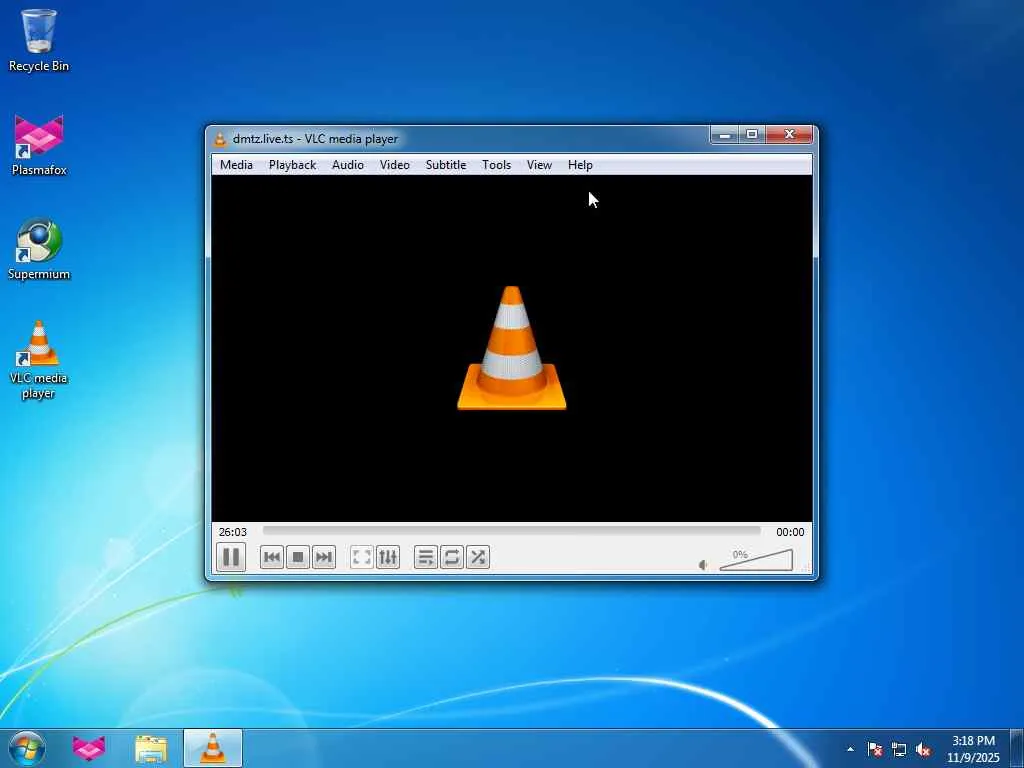The height and width of the screenshot is (768, 1024).
Task: Open the Video menu
Action: point(395,165)
